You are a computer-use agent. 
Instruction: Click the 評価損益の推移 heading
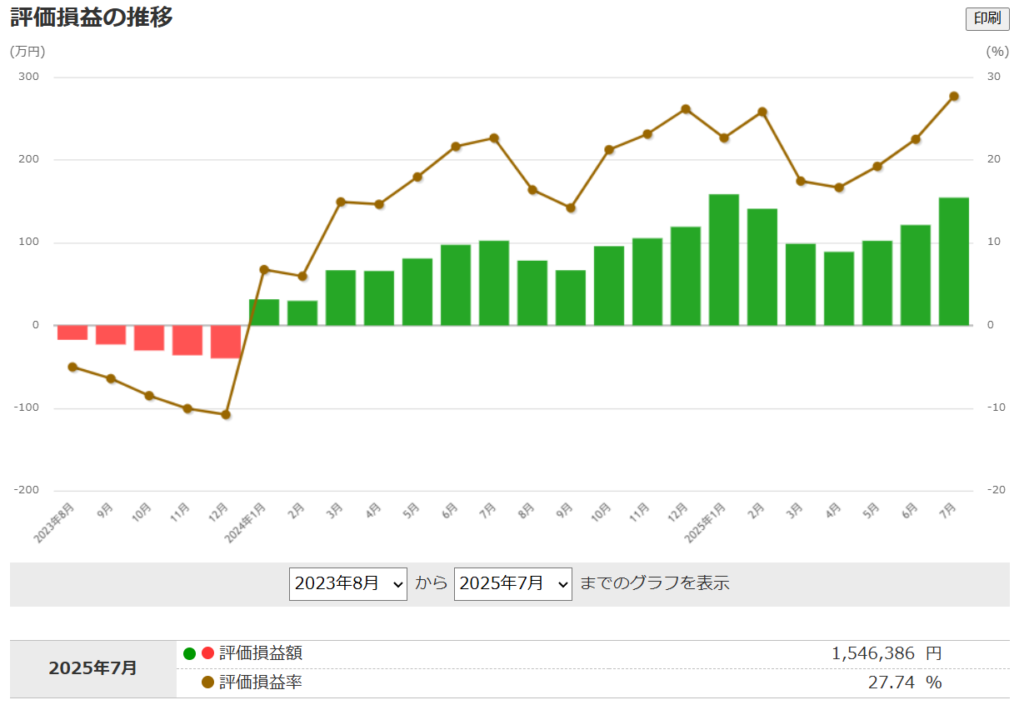pyautogui.click(x=91, y=17)
